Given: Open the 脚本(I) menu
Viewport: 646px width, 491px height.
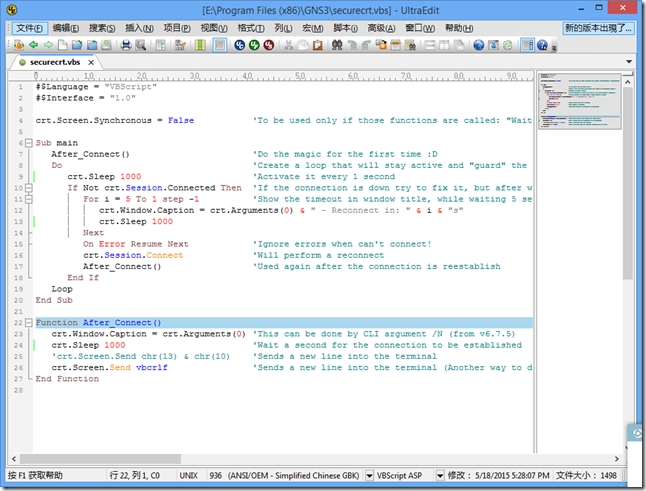Looking at the screenshot, I should [345, 28].
